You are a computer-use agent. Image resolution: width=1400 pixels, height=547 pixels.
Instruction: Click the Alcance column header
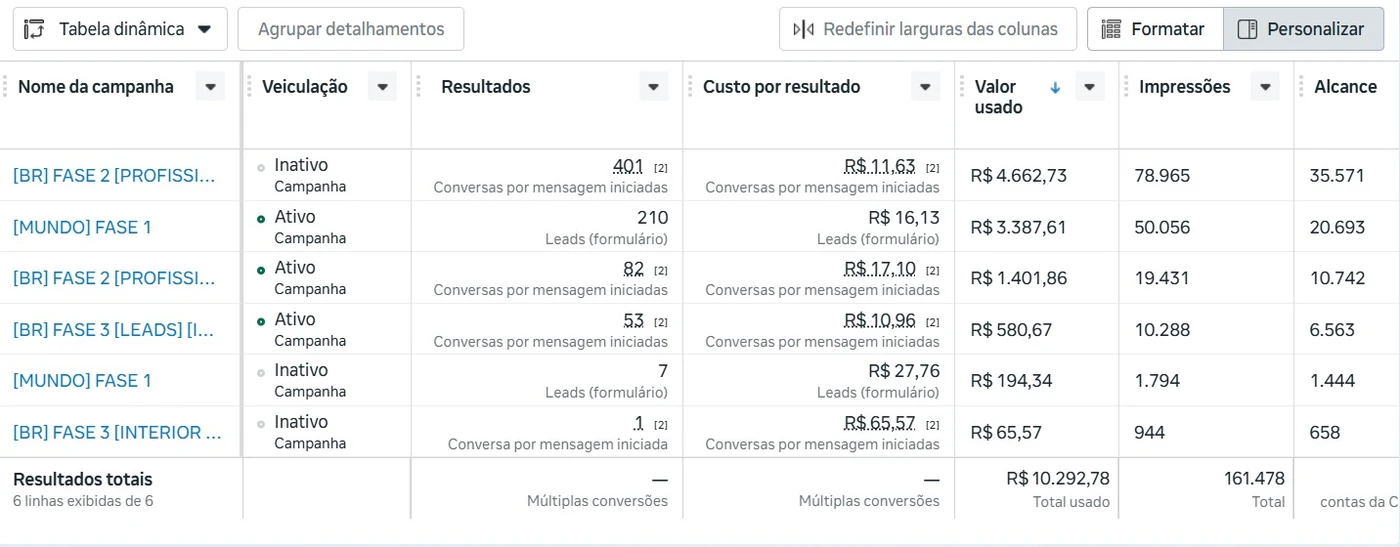pos(1345,87)
